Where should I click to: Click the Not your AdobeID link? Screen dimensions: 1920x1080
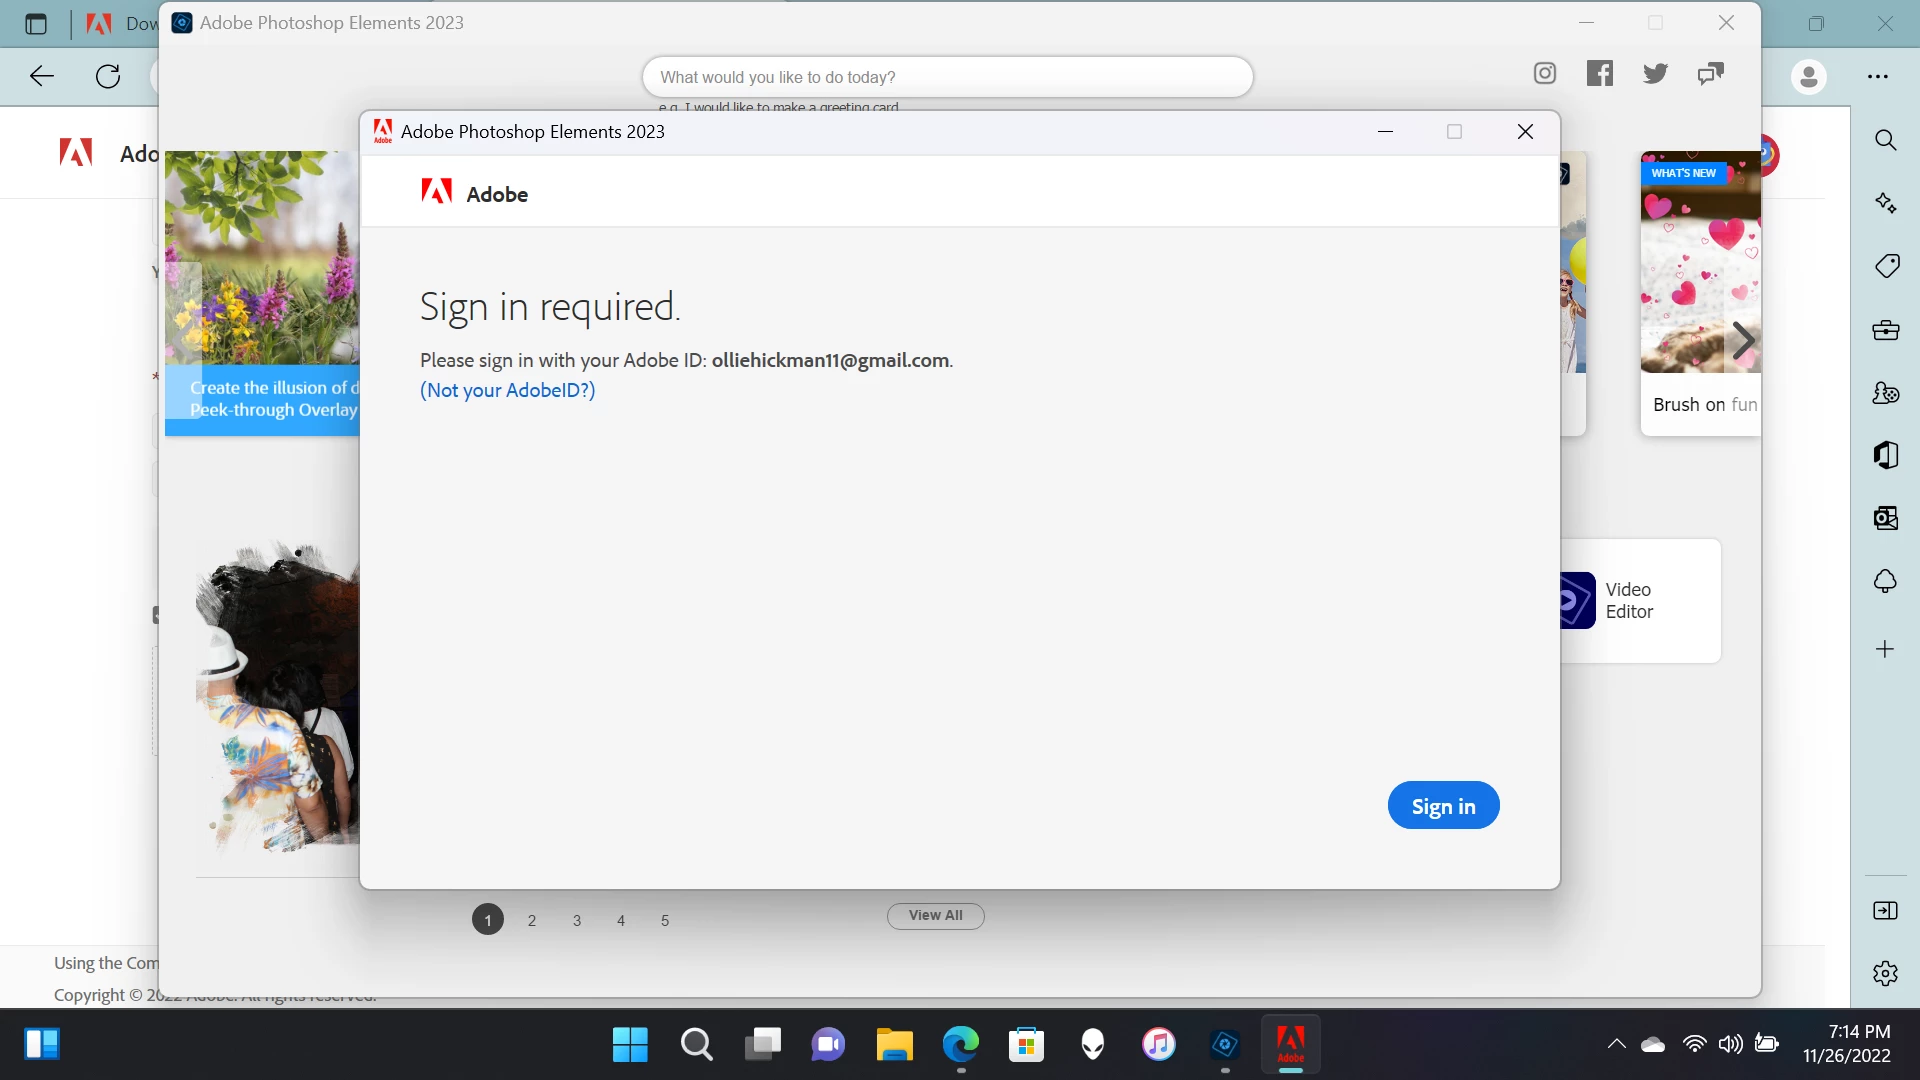pyautogui.click(x=507, y=390)
